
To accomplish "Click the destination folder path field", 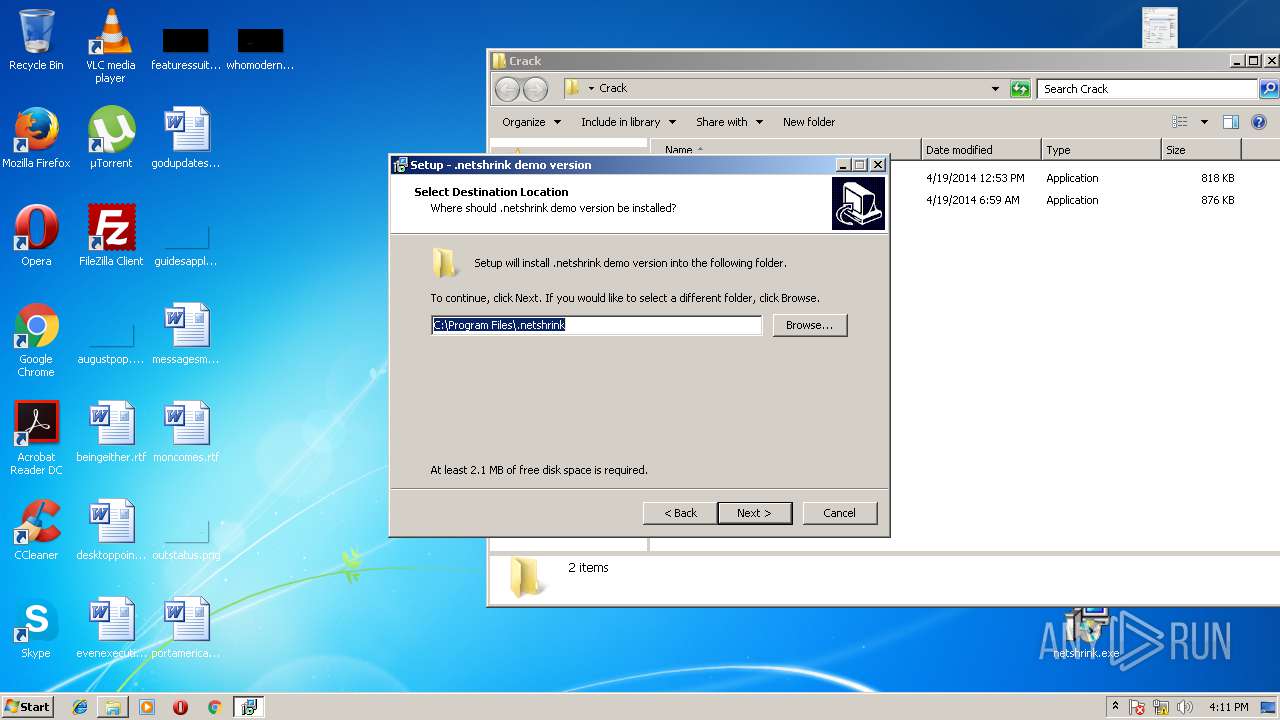I will click(x=596, y=325).
